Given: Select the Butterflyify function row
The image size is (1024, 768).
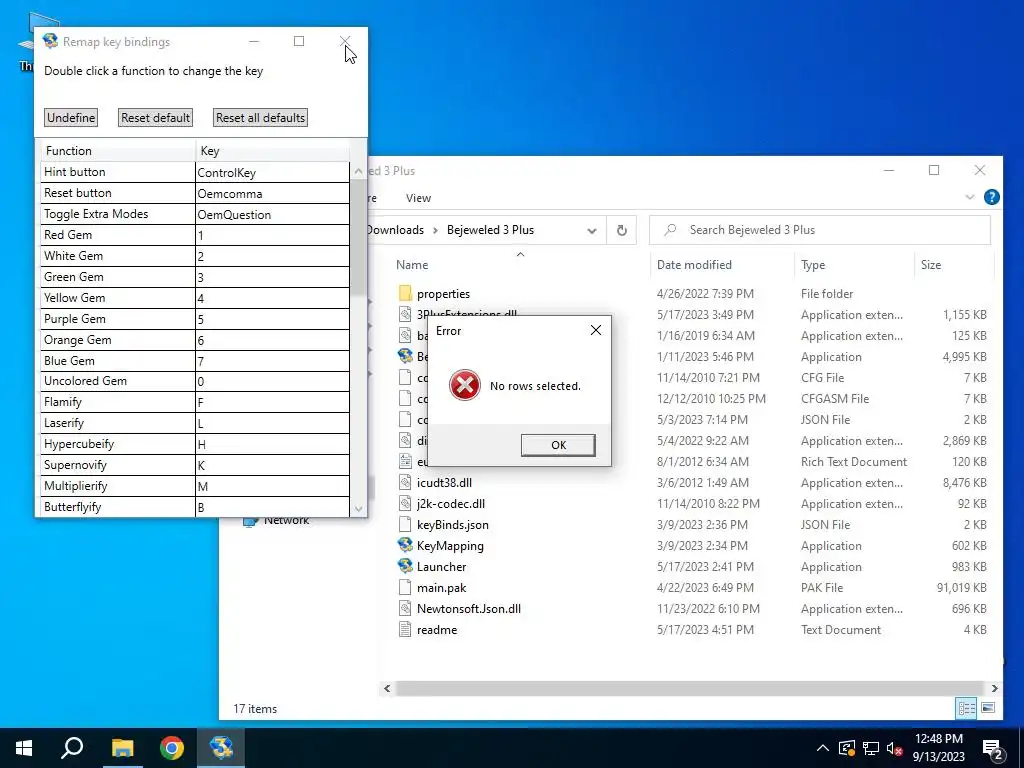Looking at the screenshot, I should (195, 507).
